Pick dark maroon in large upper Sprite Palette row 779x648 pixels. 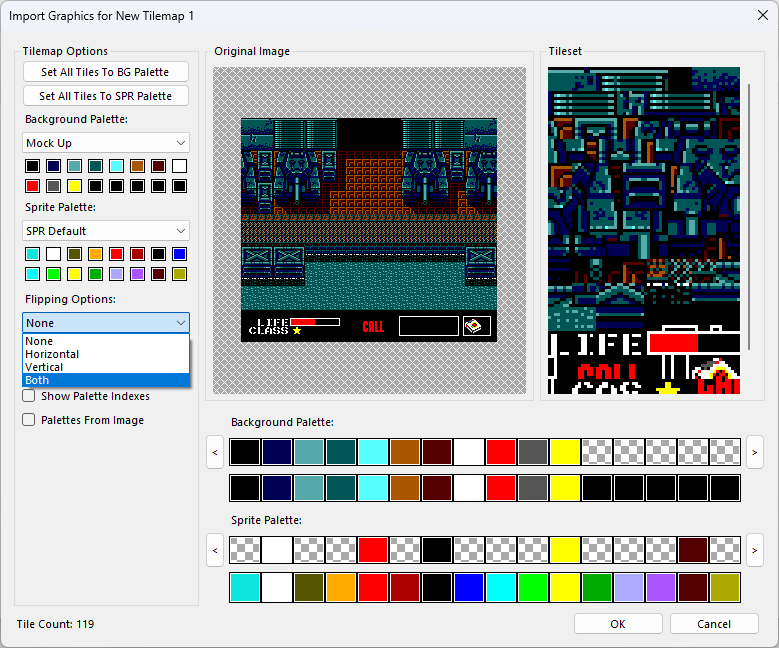(x=693, y=550)
